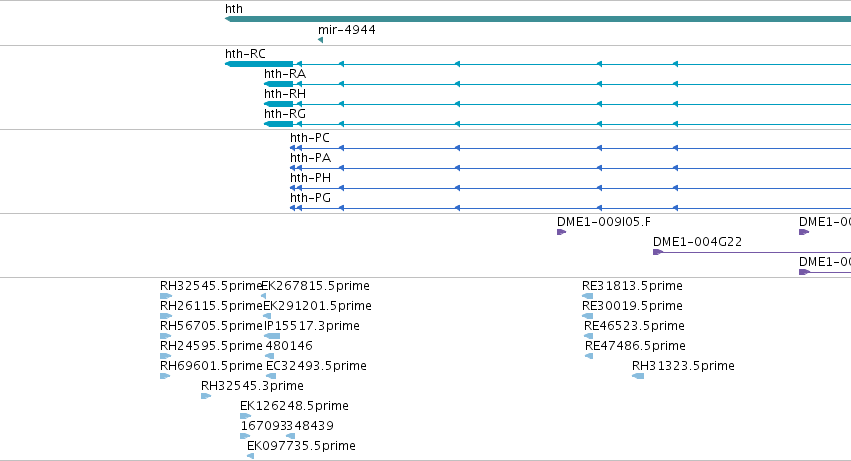Click the EK097735.5prime EST label
This screenshot has height=461, width=851.
pos(301,446)
